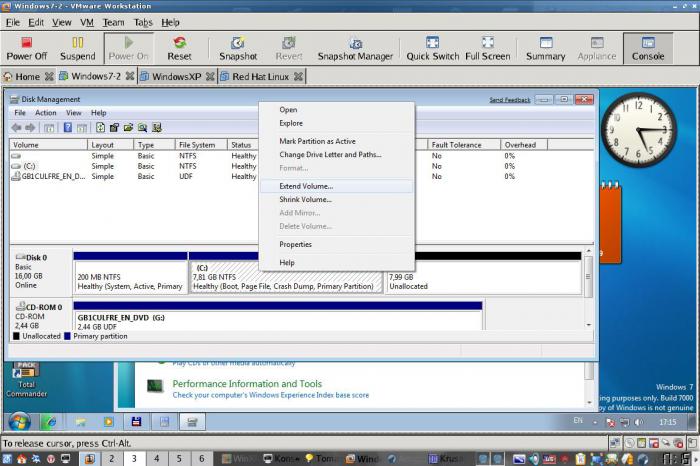Image resolution: width=700 pixels, height=466 pixels.
Task: Choose Extend Volume from context menu
Action: (x=337, y=186)
